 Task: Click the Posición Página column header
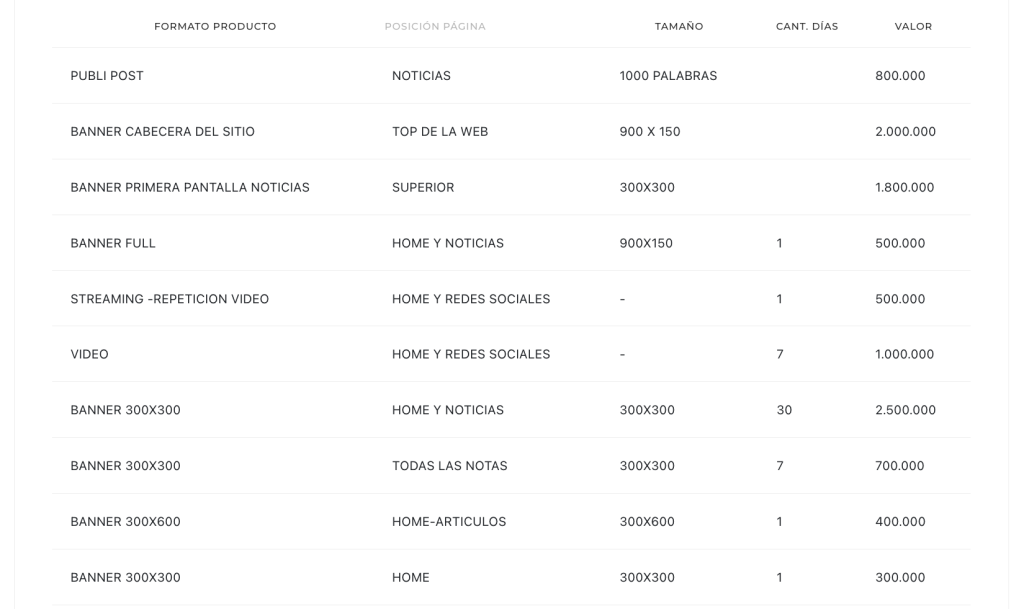[435, 26]
